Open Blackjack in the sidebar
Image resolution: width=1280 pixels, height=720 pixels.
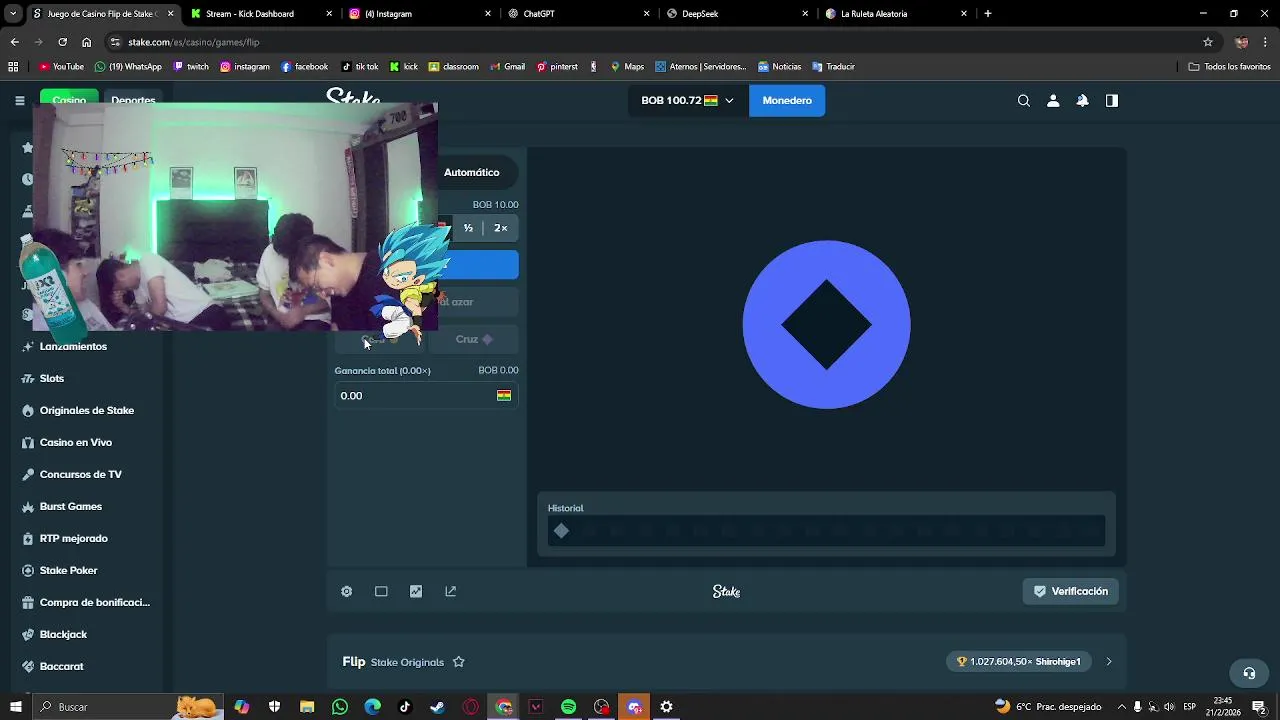[63, 634]
